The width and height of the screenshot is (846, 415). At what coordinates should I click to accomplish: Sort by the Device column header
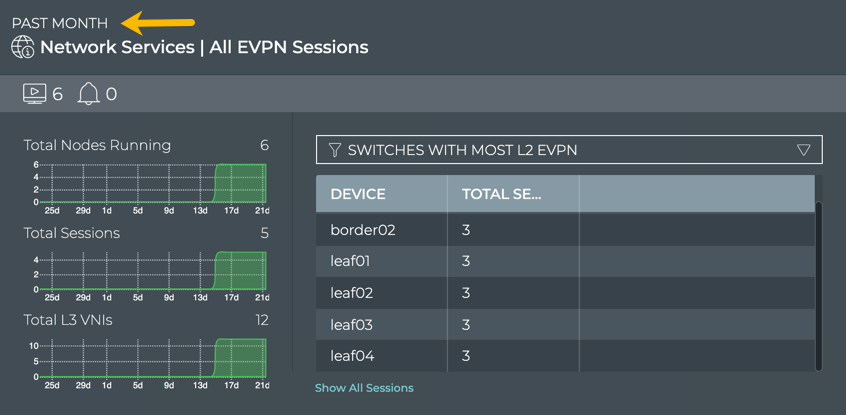358,194
